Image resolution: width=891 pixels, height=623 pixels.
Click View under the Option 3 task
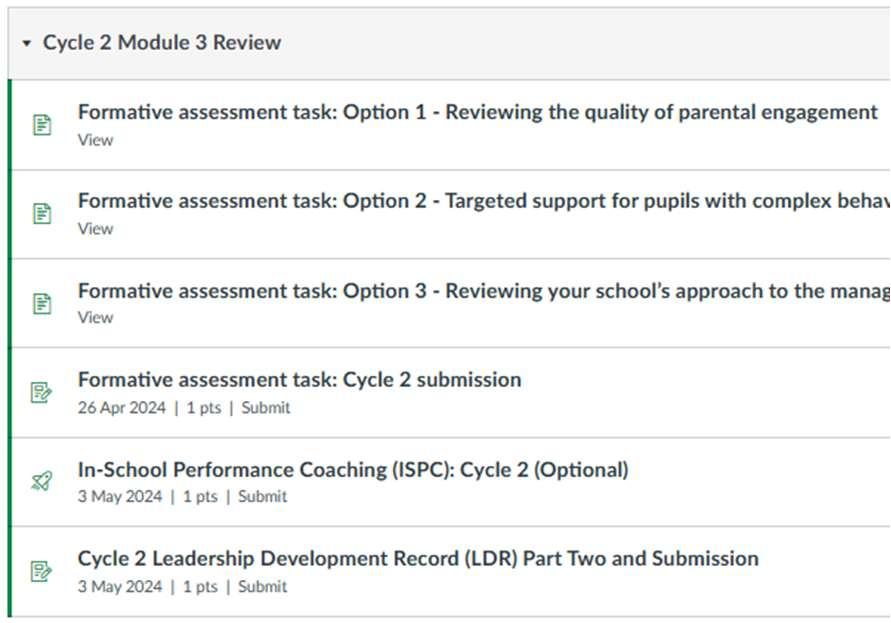tap(95, 318)
